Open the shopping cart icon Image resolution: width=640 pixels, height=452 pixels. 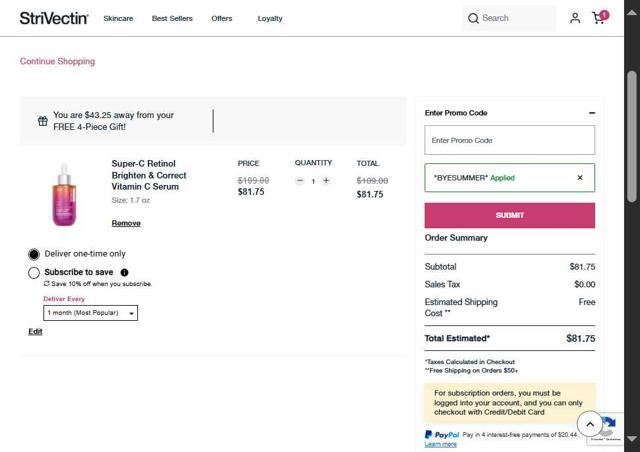[x=599, y=18]
